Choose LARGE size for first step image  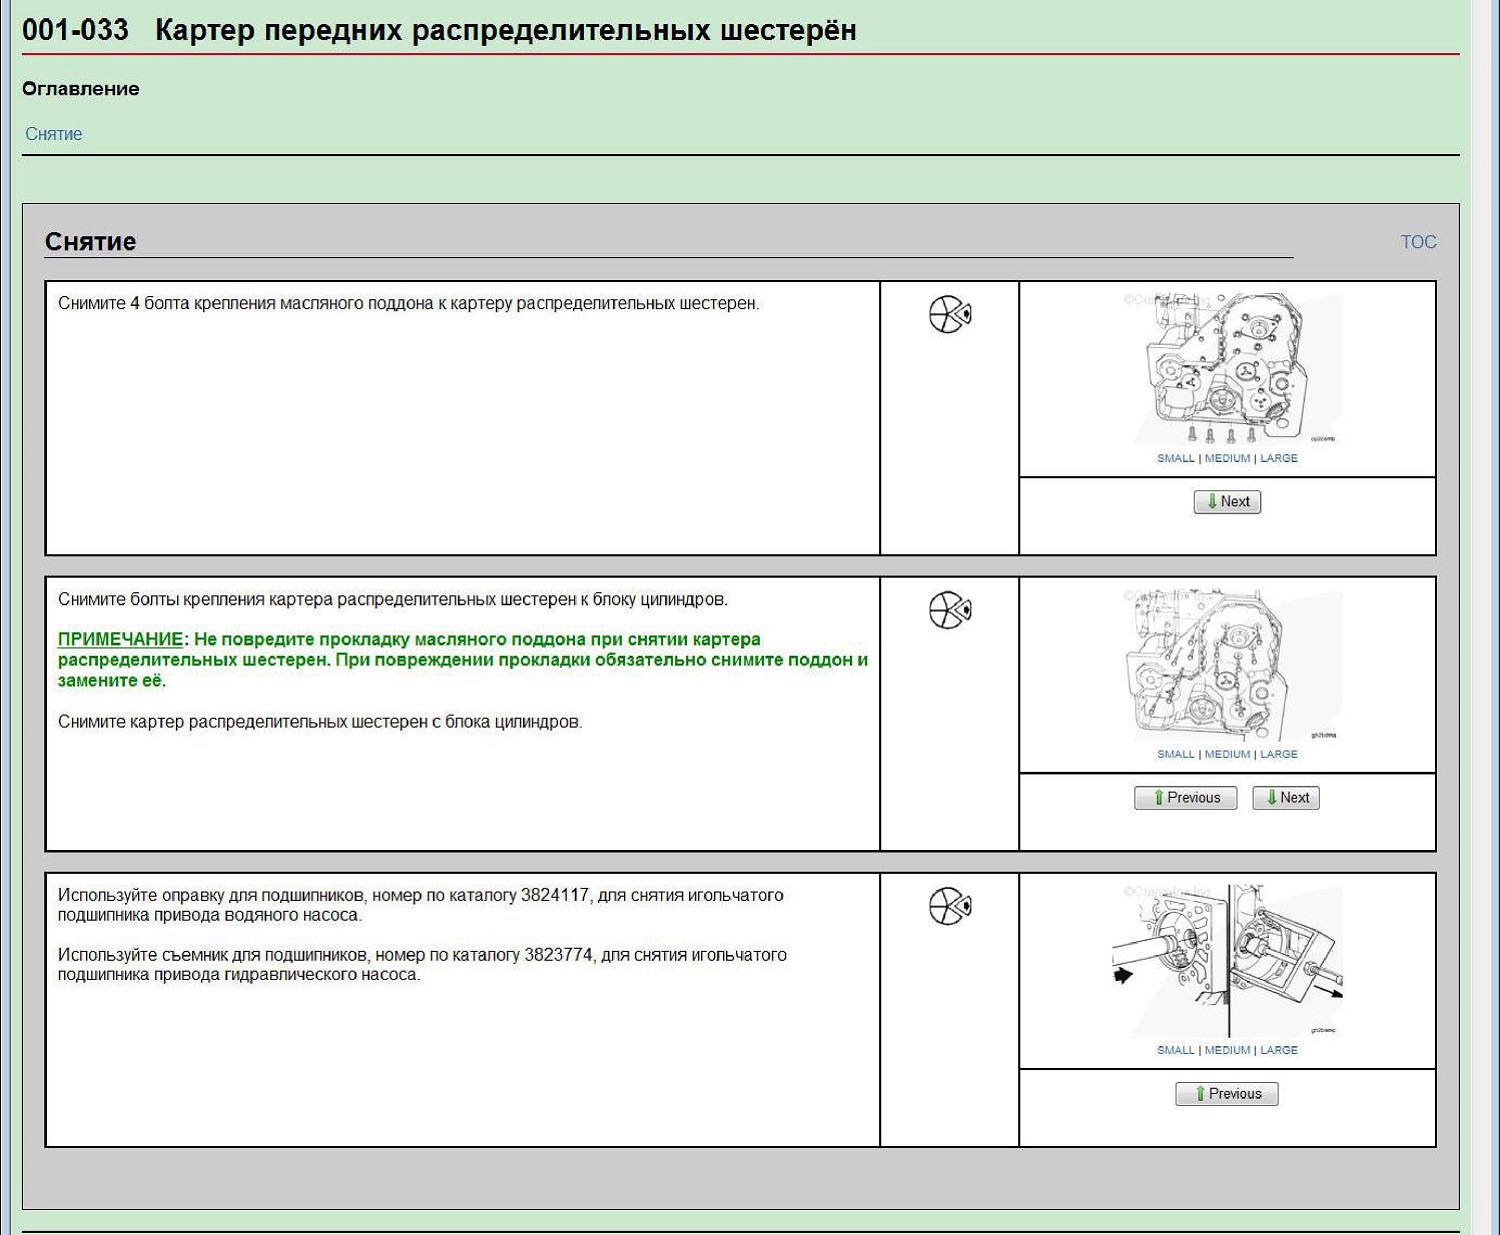[1279, 458]
